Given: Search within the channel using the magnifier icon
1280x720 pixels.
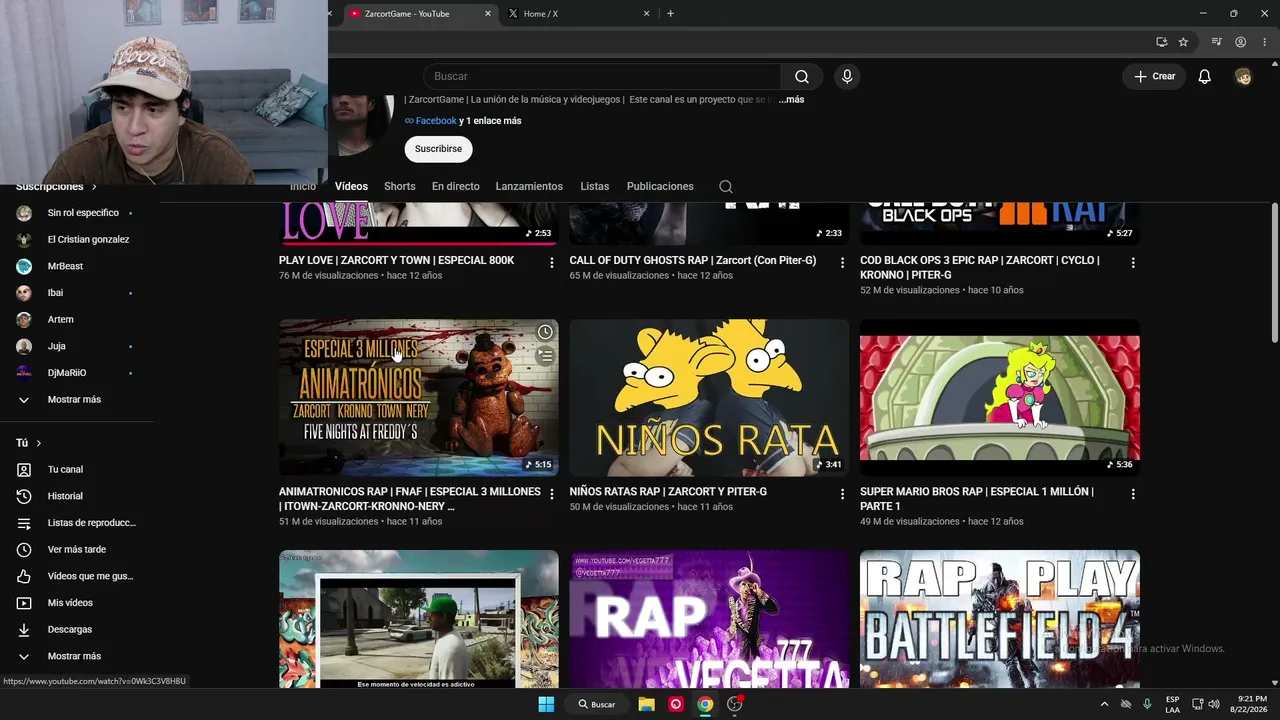Looking at the screenshot, I should tap(726, 187).
